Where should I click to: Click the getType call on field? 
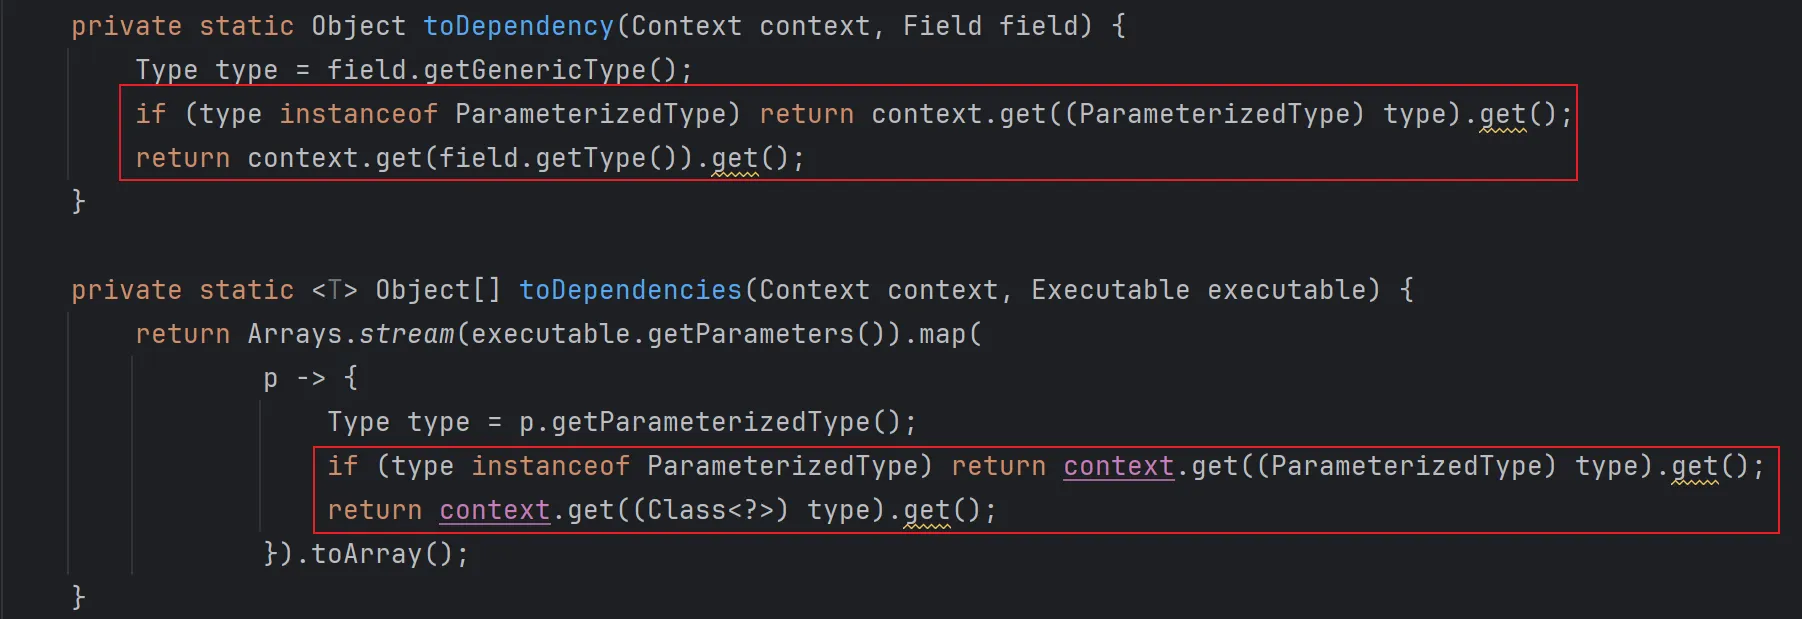[x=590, y=158]
